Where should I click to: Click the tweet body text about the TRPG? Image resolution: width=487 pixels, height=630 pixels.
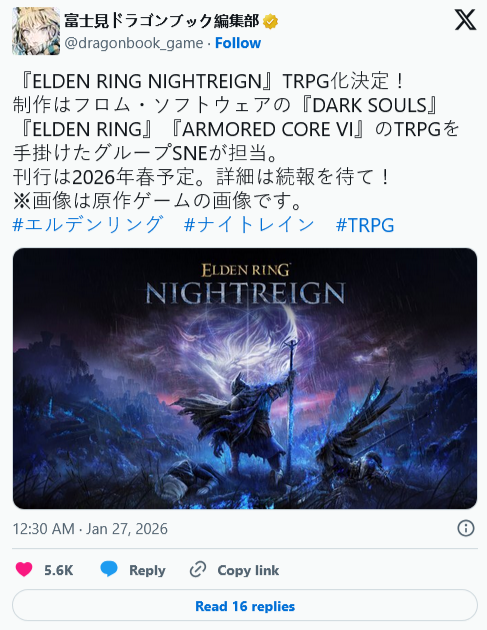pos(236,141)
